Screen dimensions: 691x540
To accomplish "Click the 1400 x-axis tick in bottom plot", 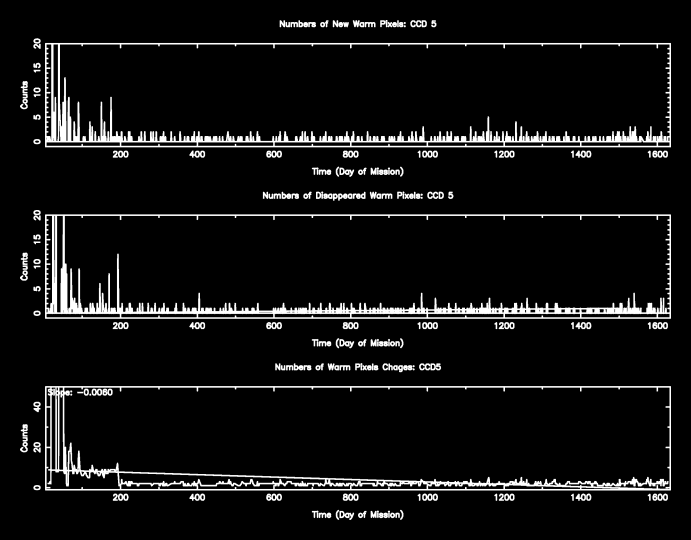I will (x=580, y=499).
